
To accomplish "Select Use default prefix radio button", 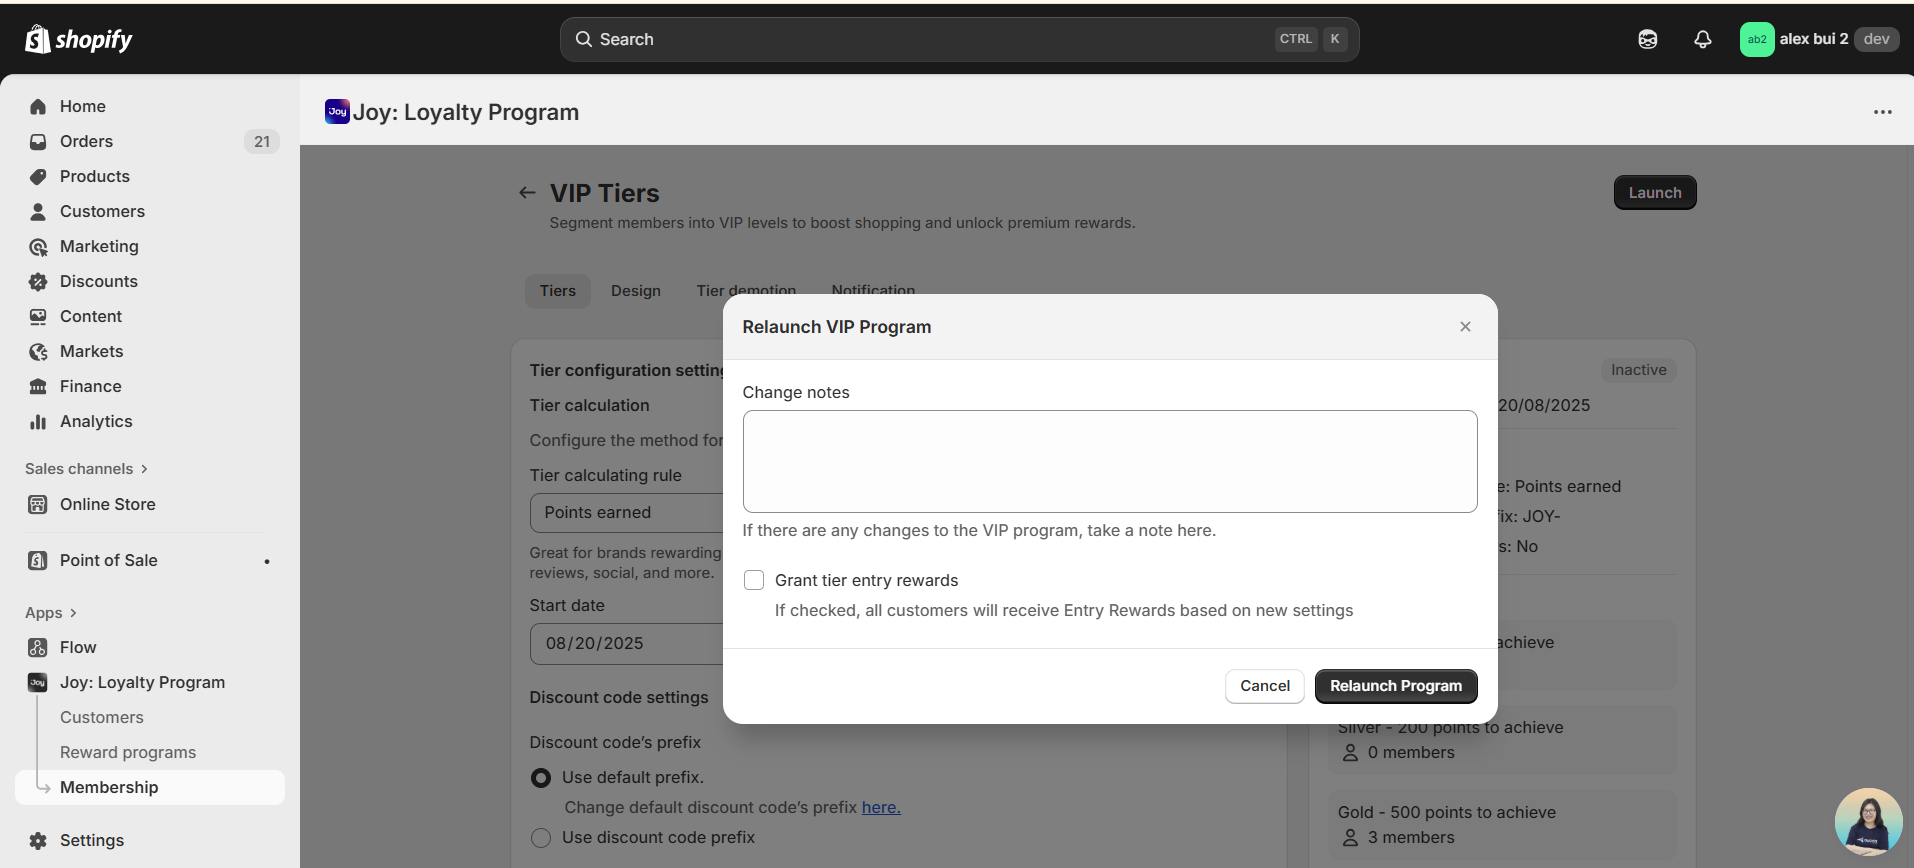I will click(x=541, y=777).
